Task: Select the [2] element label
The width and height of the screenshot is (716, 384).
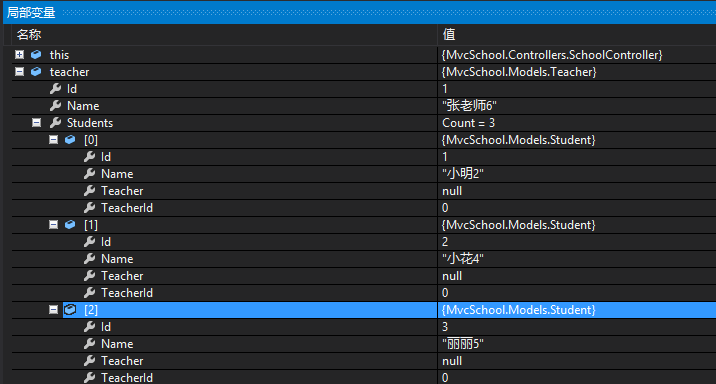Action: click(x=91, y=310)
